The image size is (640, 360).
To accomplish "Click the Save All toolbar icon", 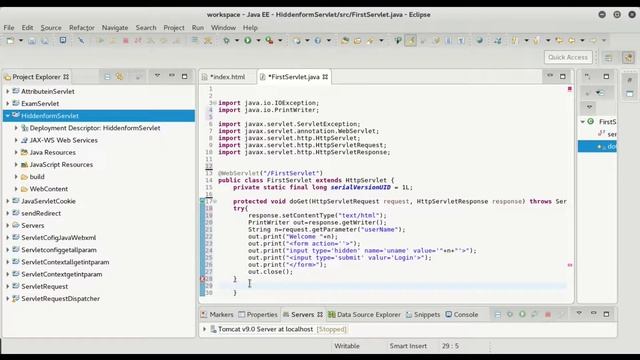I will [44, 40].
